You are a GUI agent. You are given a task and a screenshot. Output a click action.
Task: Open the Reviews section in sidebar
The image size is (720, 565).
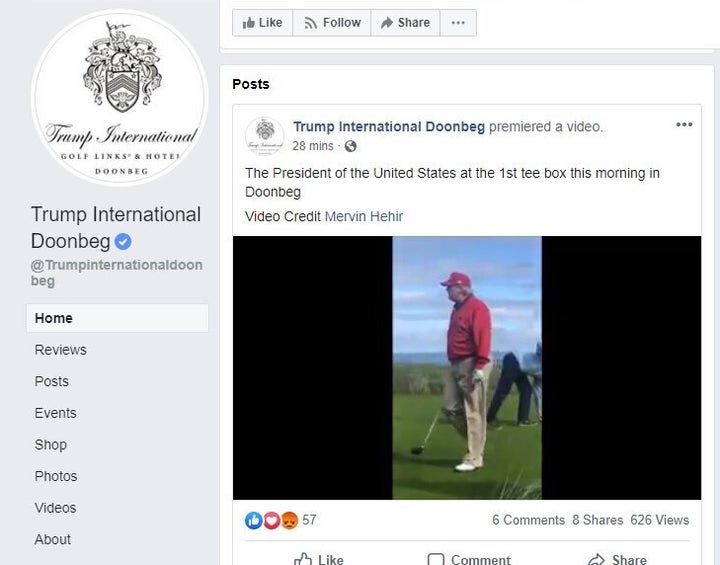(60, 350)
